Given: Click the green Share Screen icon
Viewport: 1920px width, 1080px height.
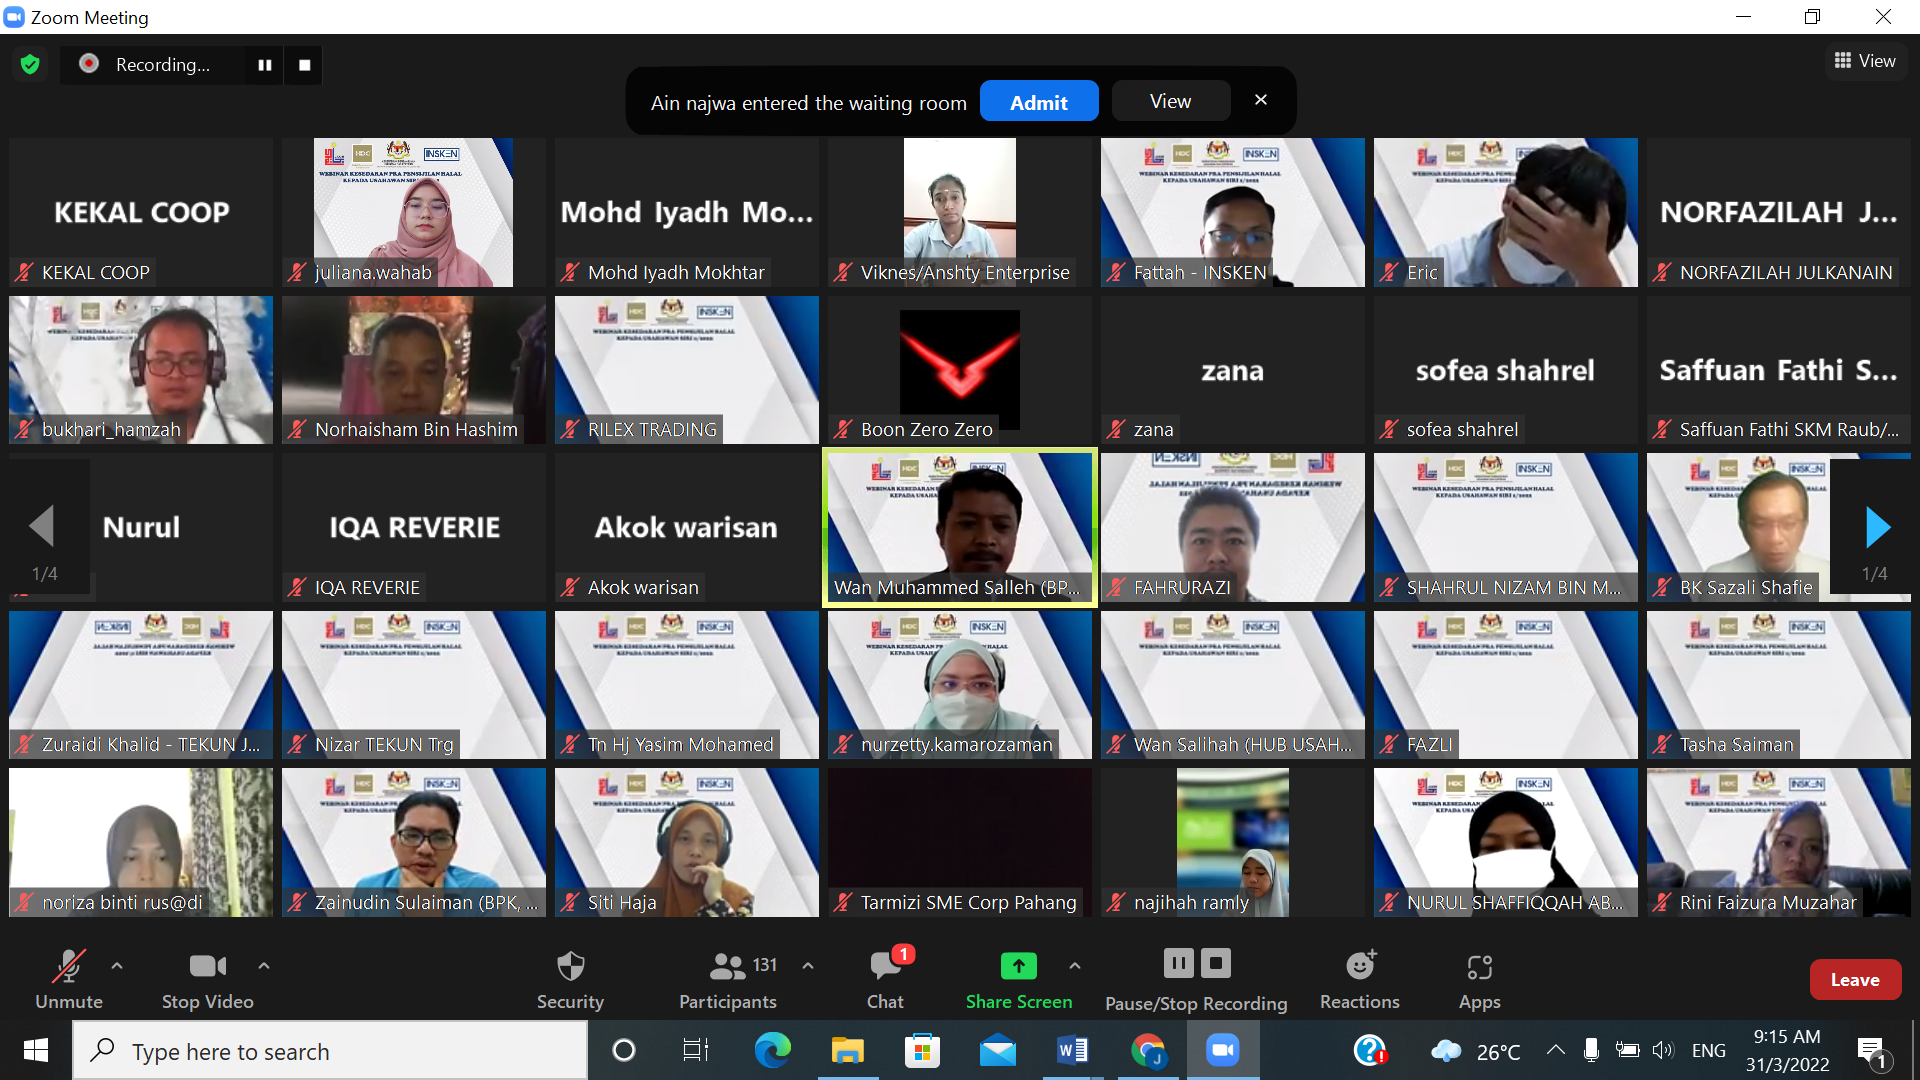Looking at the screenshot, I should tap(1018, 966).
